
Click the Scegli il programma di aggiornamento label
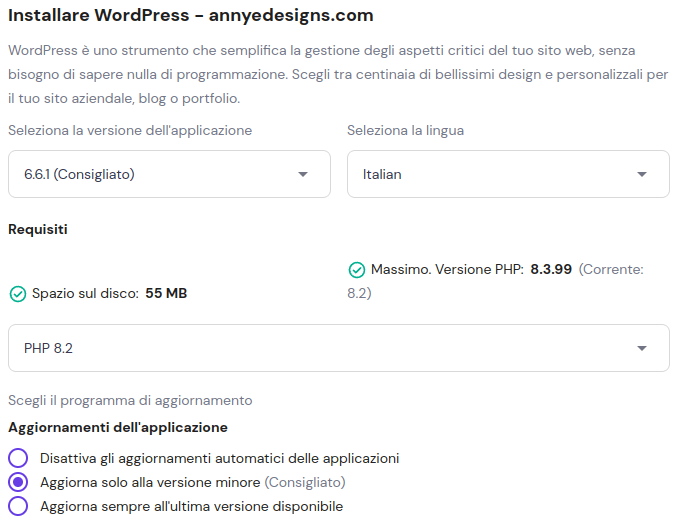coord(130,400)
